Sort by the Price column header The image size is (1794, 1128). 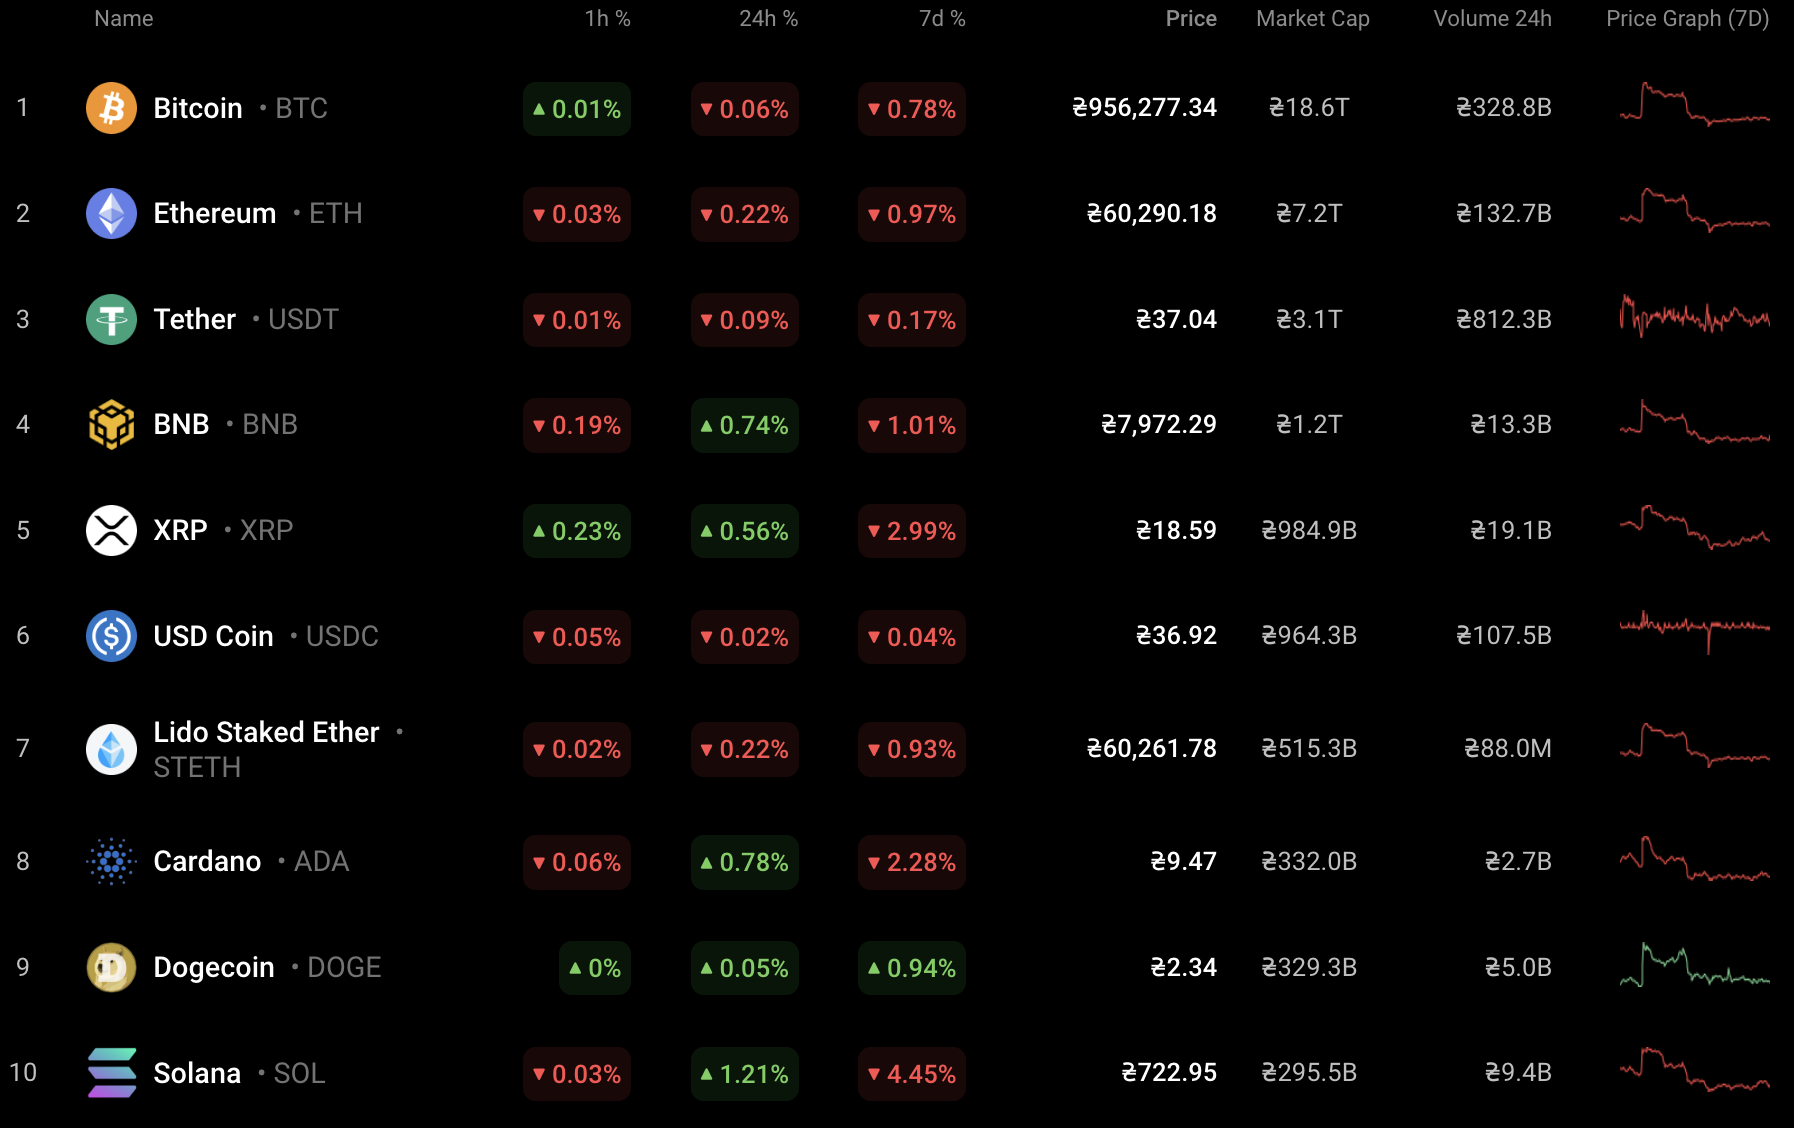1191,19
